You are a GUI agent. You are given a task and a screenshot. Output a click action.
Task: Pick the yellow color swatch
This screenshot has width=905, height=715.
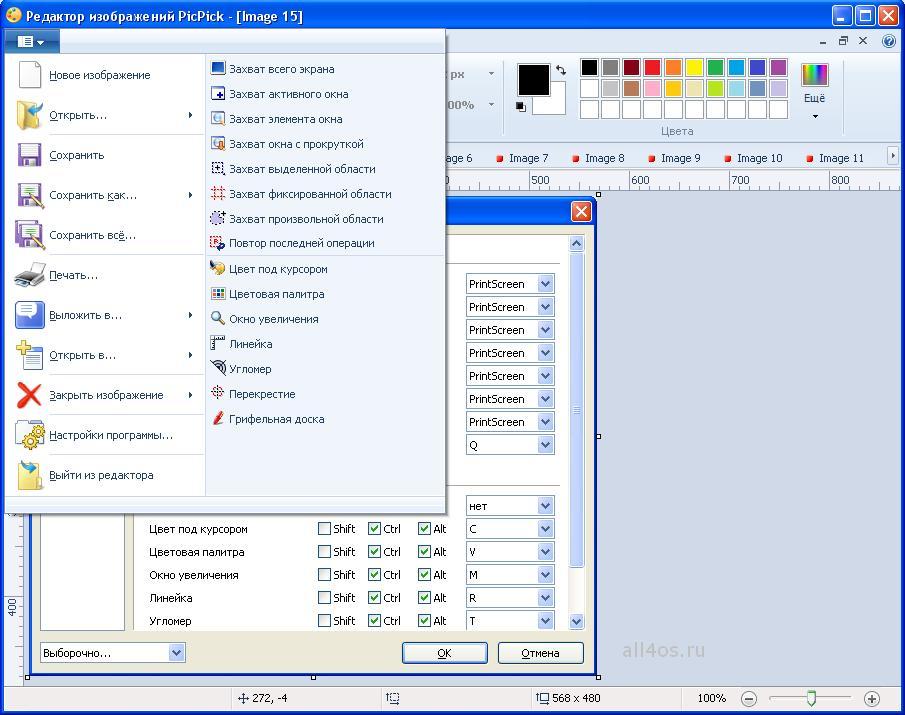pyautogui.click(x=694, y=68)
